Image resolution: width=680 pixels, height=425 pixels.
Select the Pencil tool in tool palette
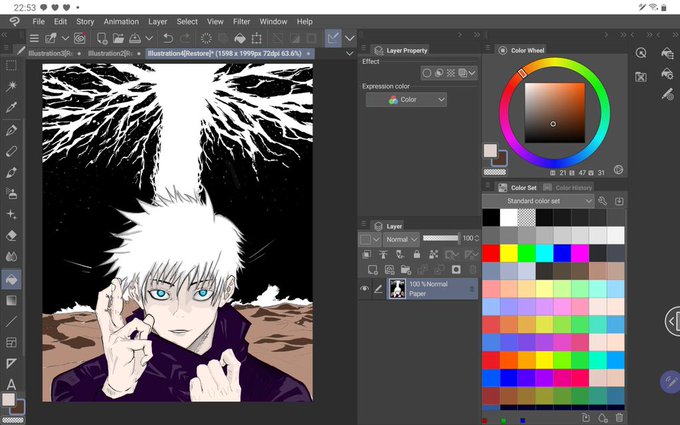[11, 151]
